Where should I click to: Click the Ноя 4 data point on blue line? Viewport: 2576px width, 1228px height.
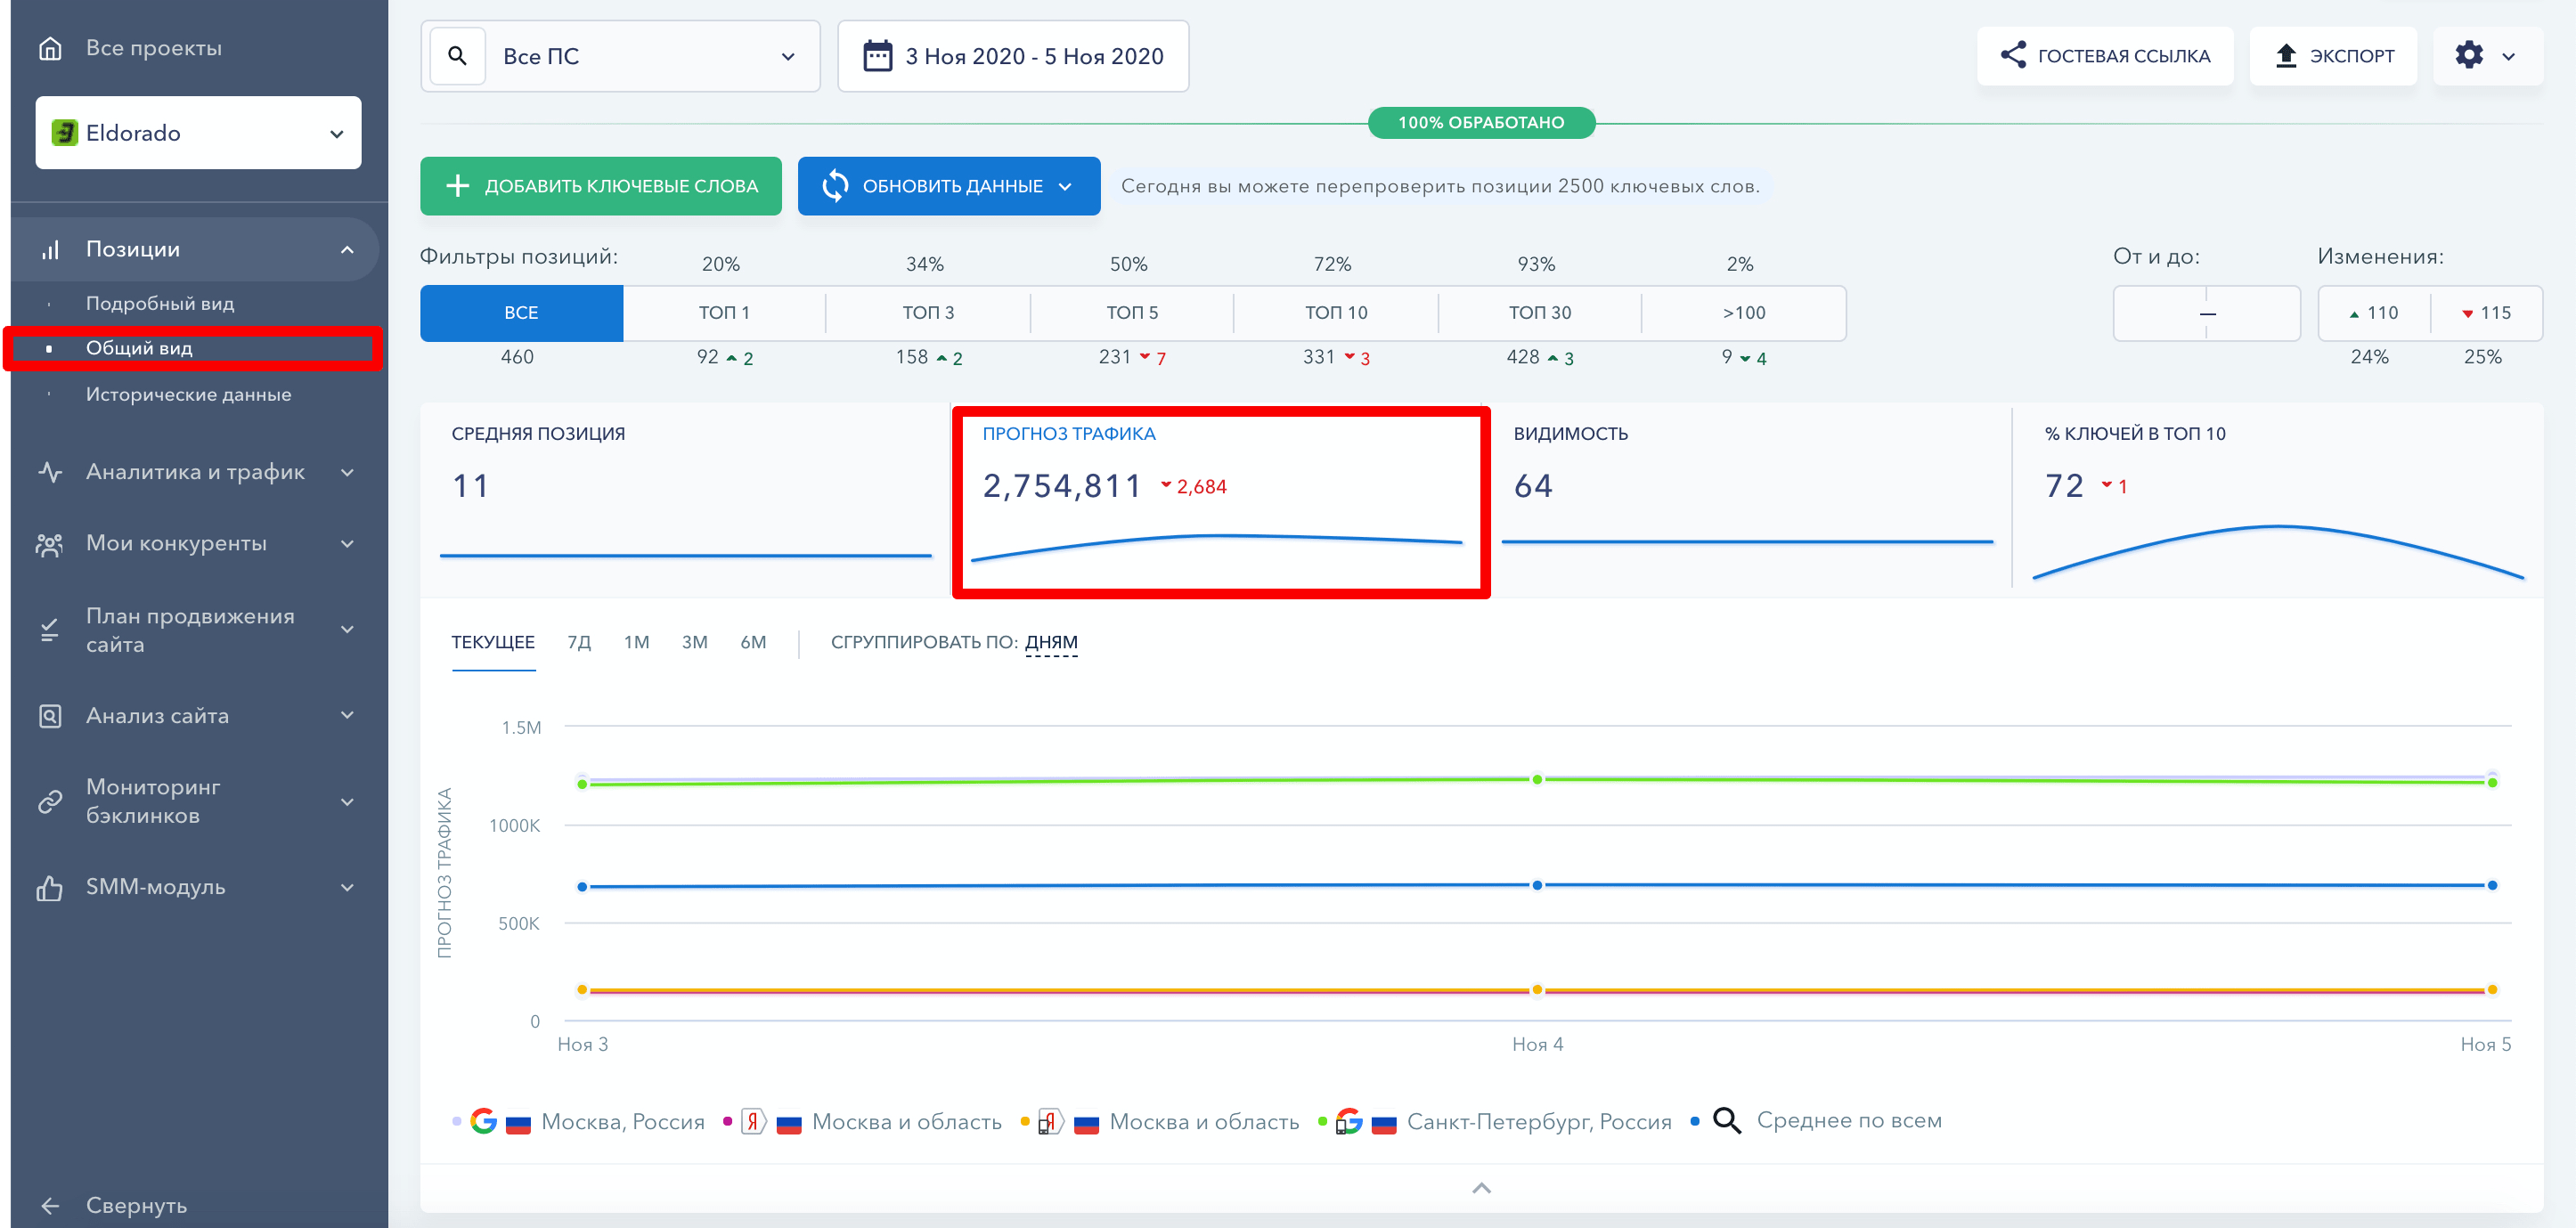pos(1537,886)
